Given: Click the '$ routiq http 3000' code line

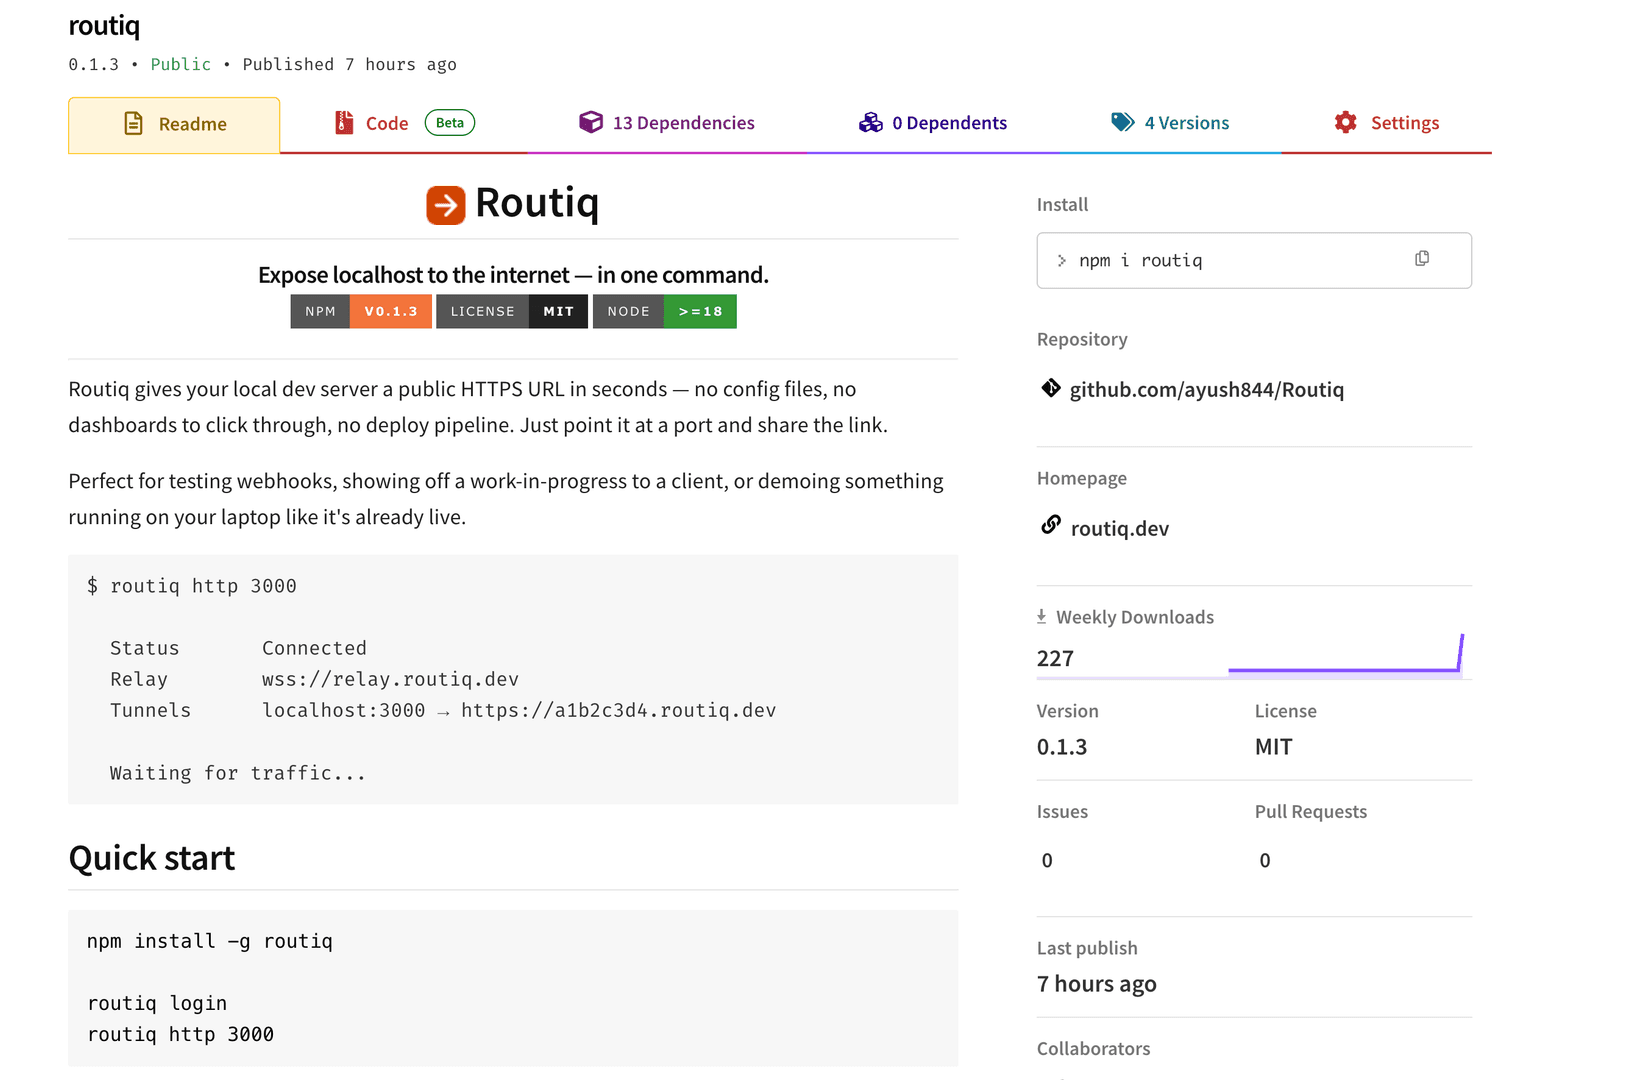Looking at the screenshot, I should [192, 586].
